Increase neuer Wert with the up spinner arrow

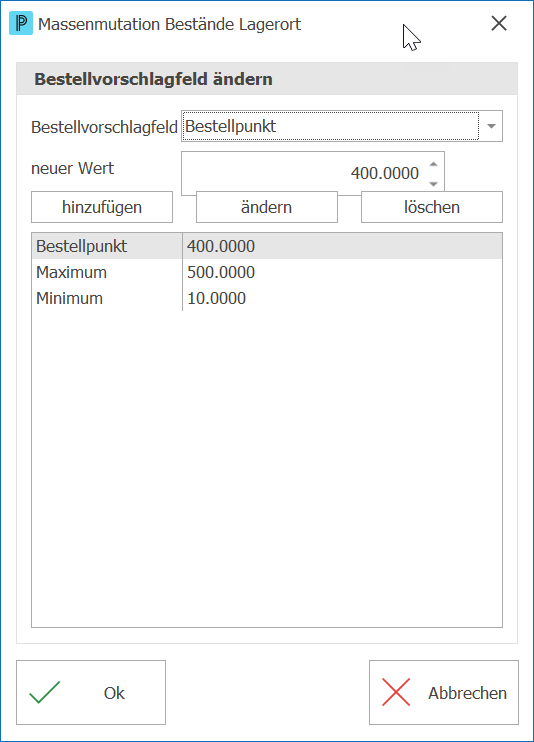click(433, 164)
